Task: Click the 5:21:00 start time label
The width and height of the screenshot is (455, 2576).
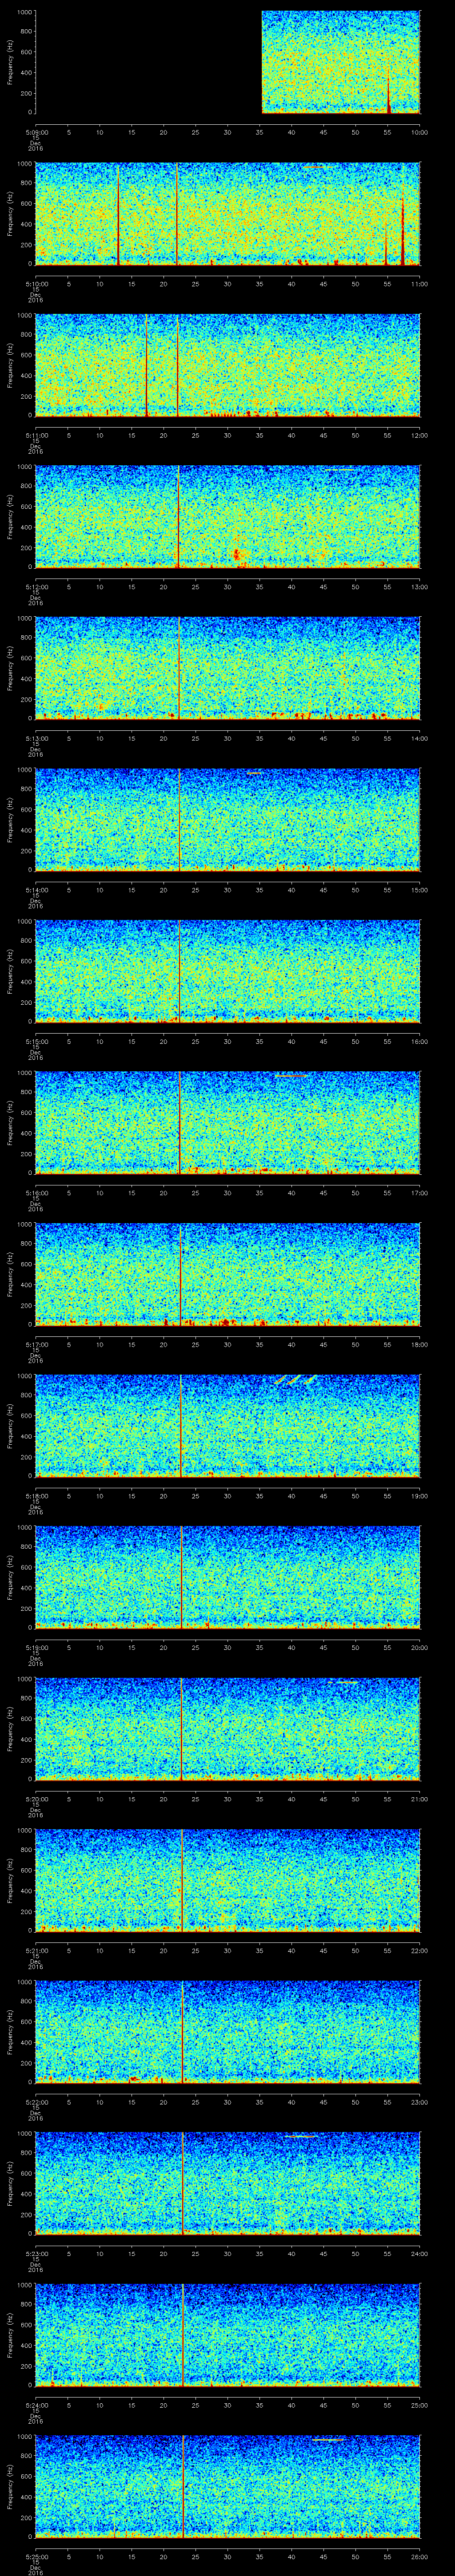Action: (36, 1950)
